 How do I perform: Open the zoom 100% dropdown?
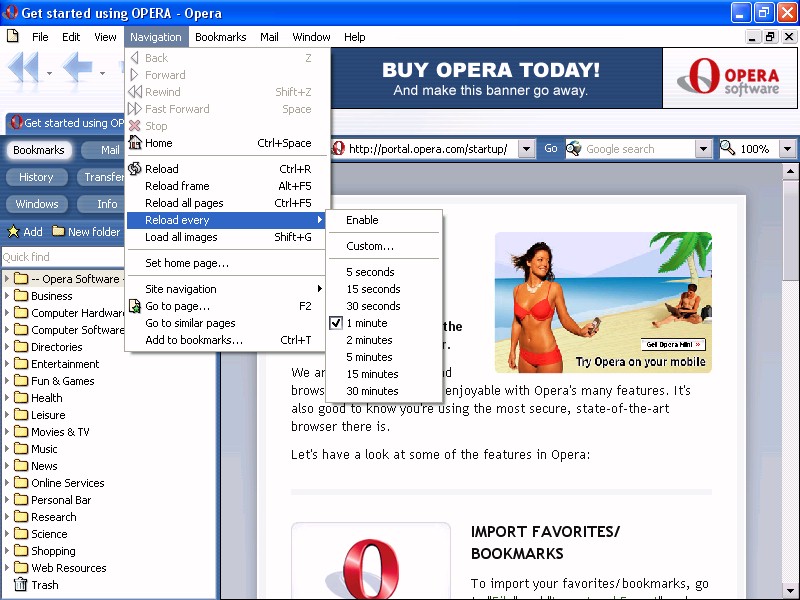(787, 149)
